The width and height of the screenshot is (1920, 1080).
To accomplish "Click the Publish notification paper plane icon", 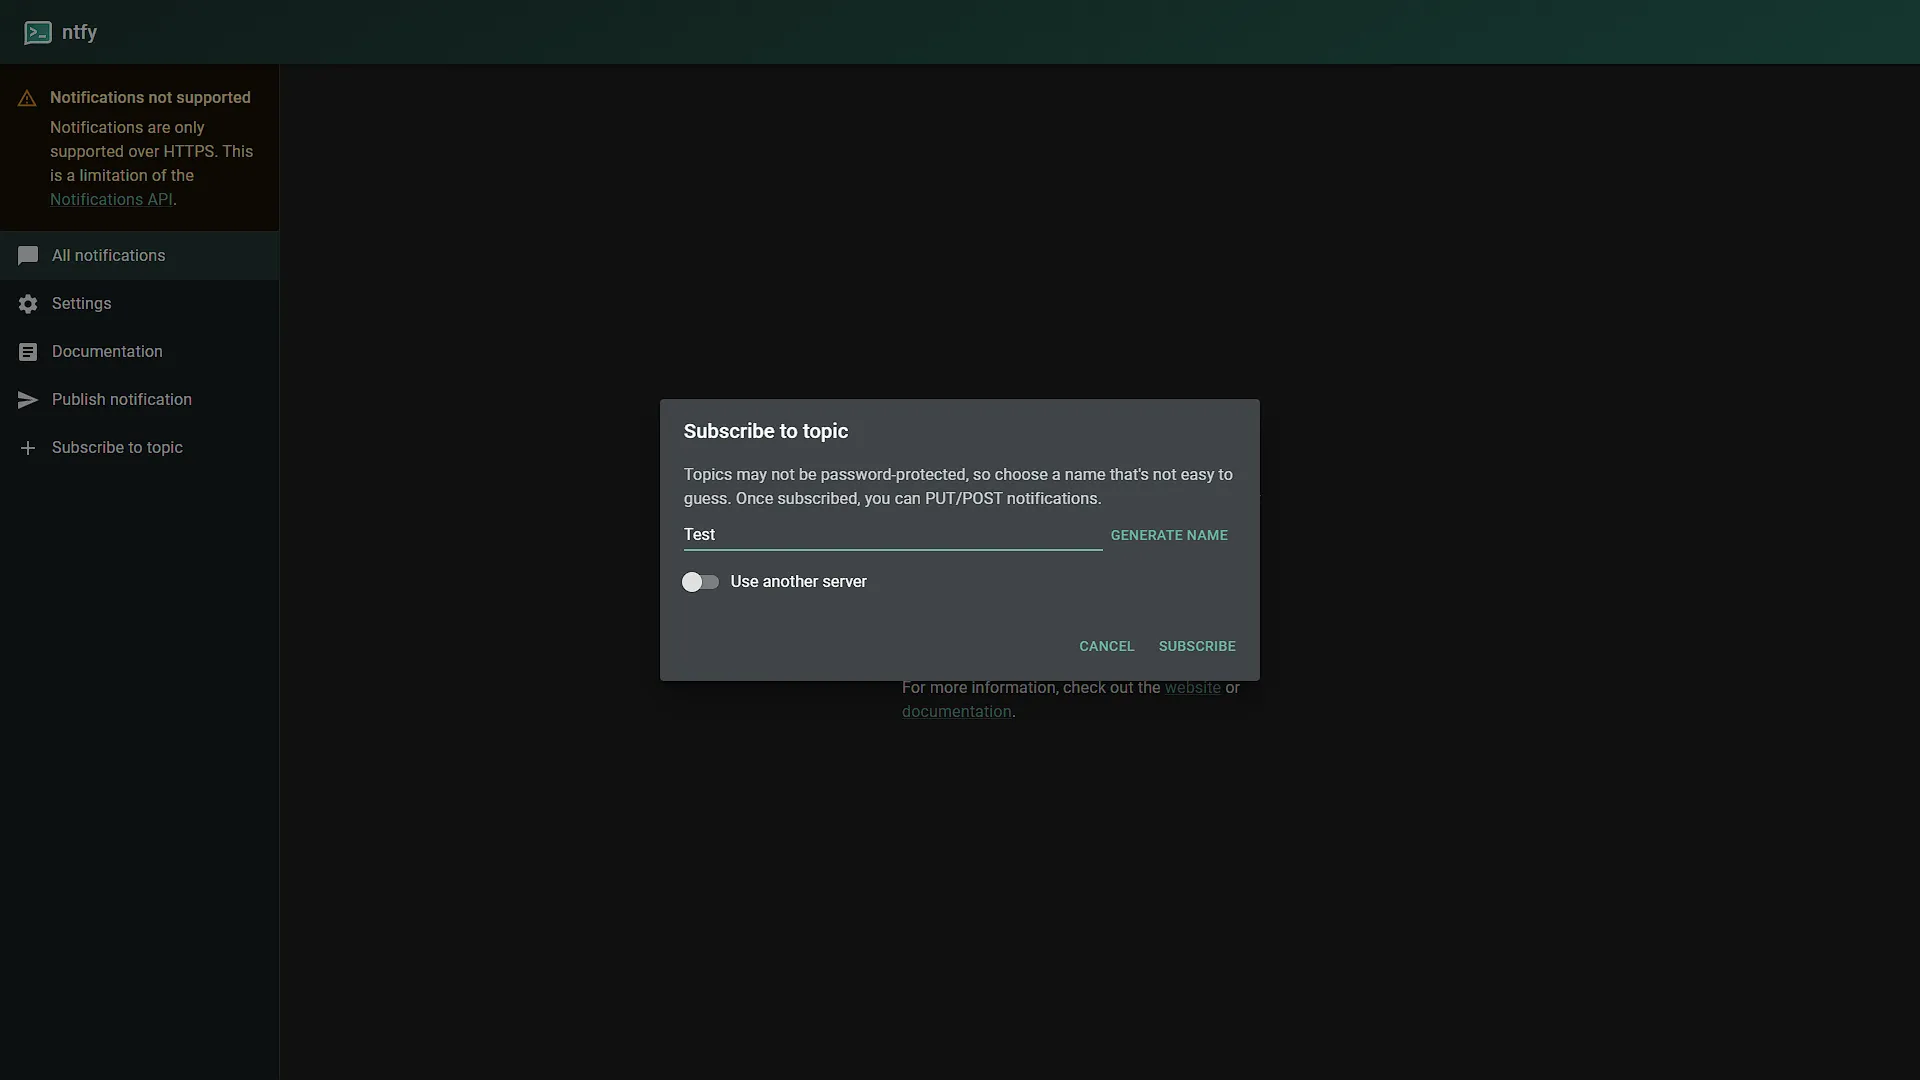I will pos(28,400).
